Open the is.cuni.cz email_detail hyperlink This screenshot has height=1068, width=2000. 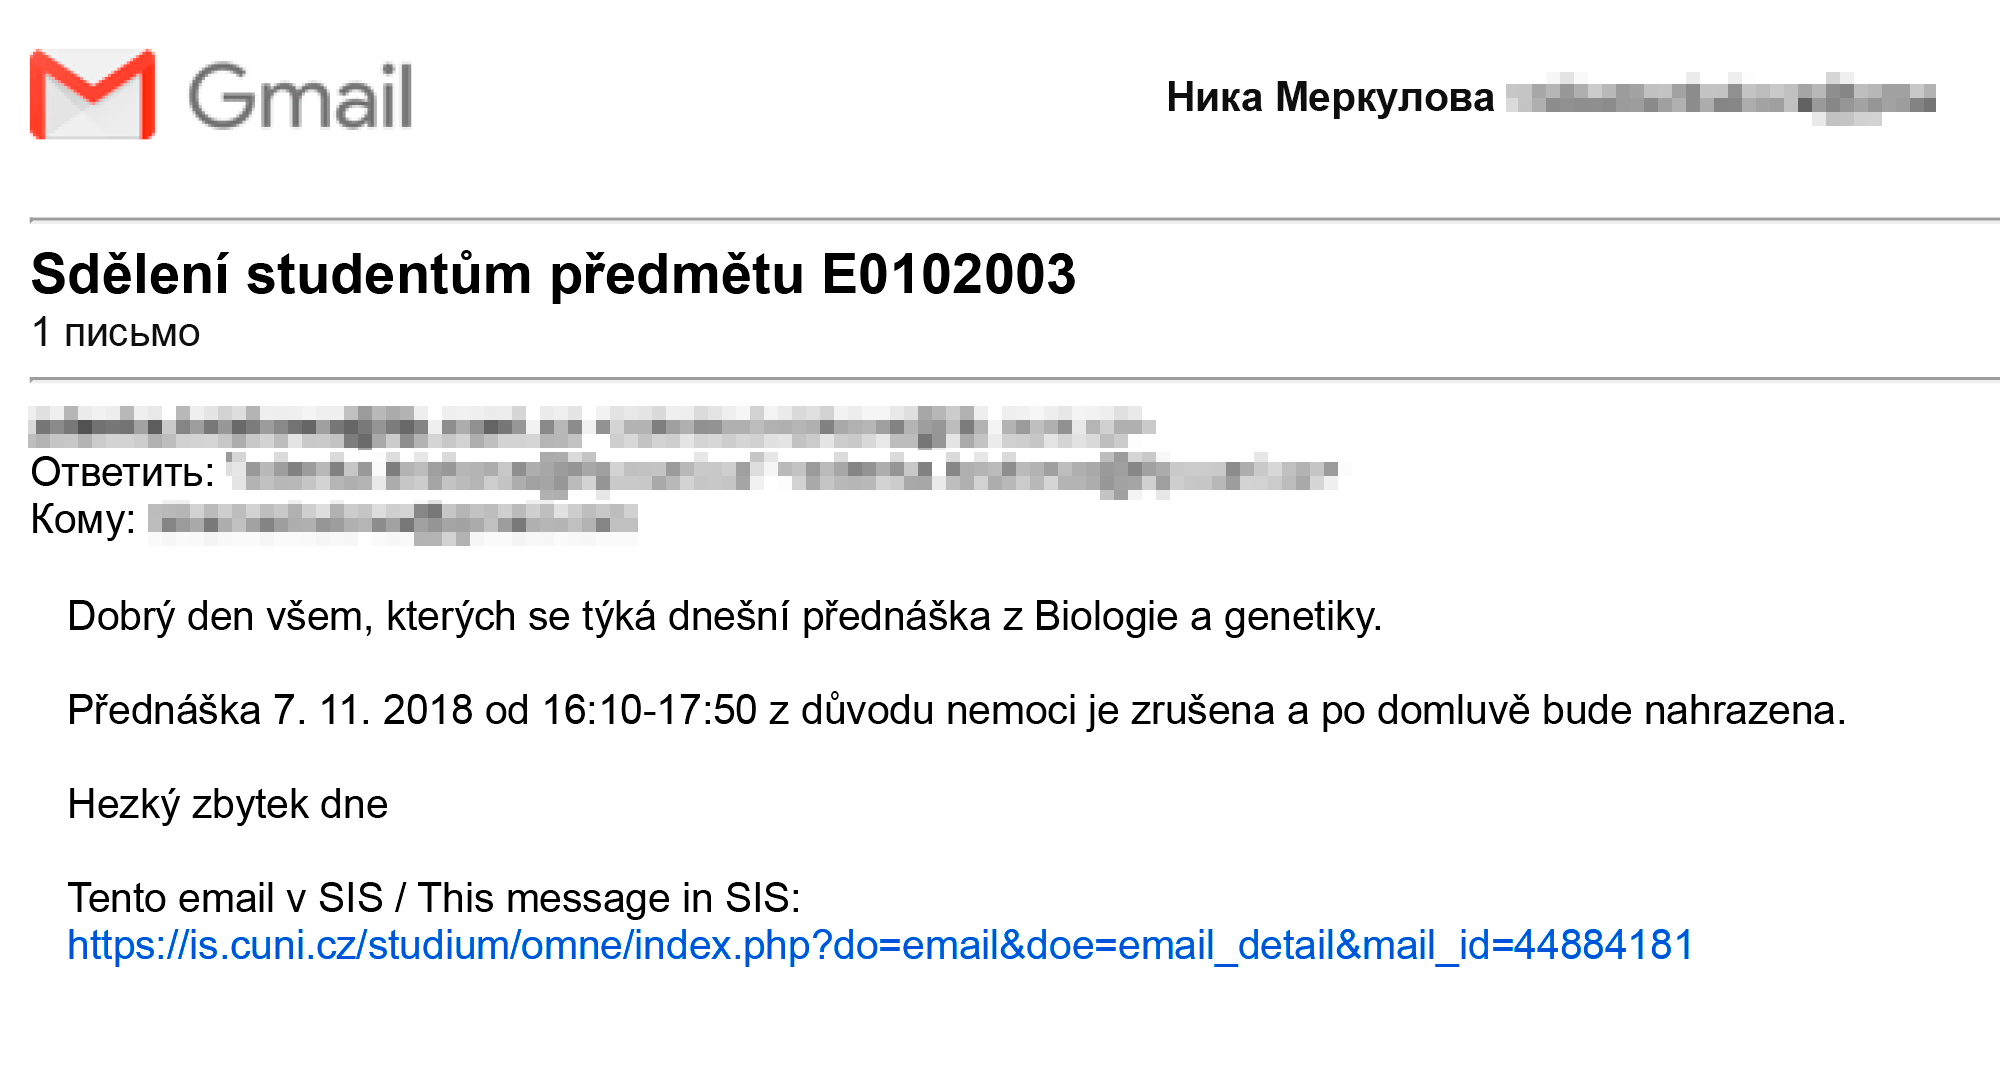(880, 945)
